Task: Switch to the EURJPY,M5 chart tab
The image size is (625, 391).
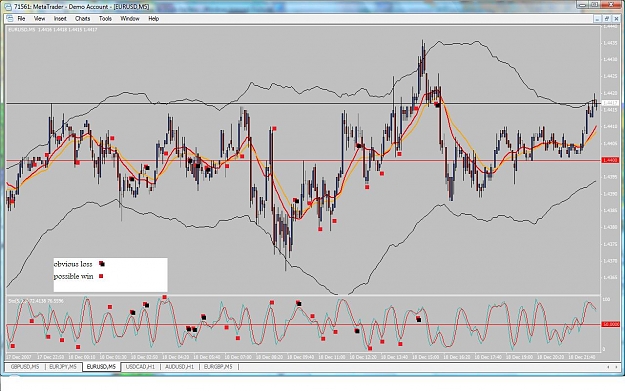Action: pyautogui.click(x=63, y=367)
